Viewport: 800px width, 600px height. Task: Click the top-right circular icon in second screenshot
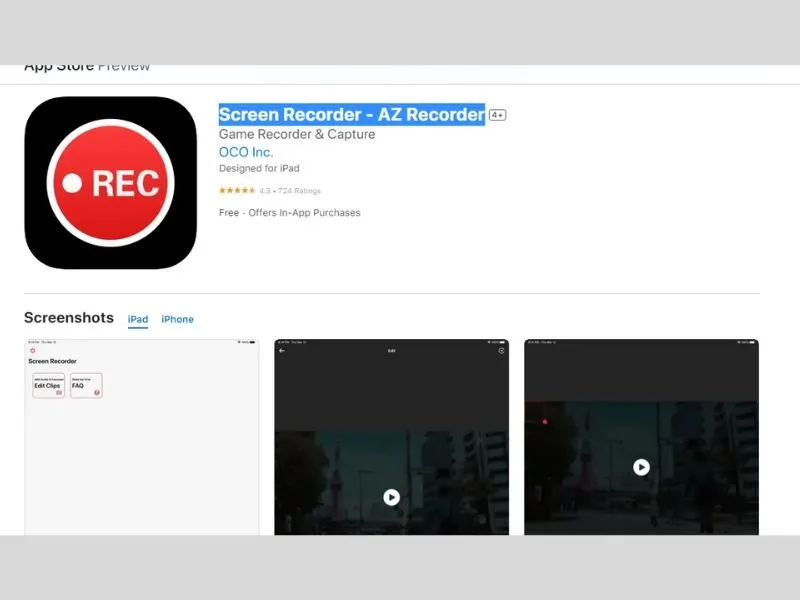click(502, 351)
